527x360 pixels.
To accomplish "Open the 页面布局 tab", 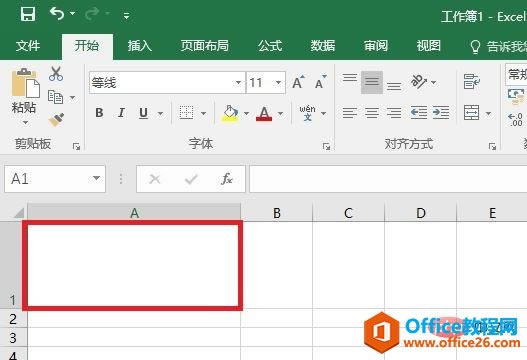I will (205, 46).
